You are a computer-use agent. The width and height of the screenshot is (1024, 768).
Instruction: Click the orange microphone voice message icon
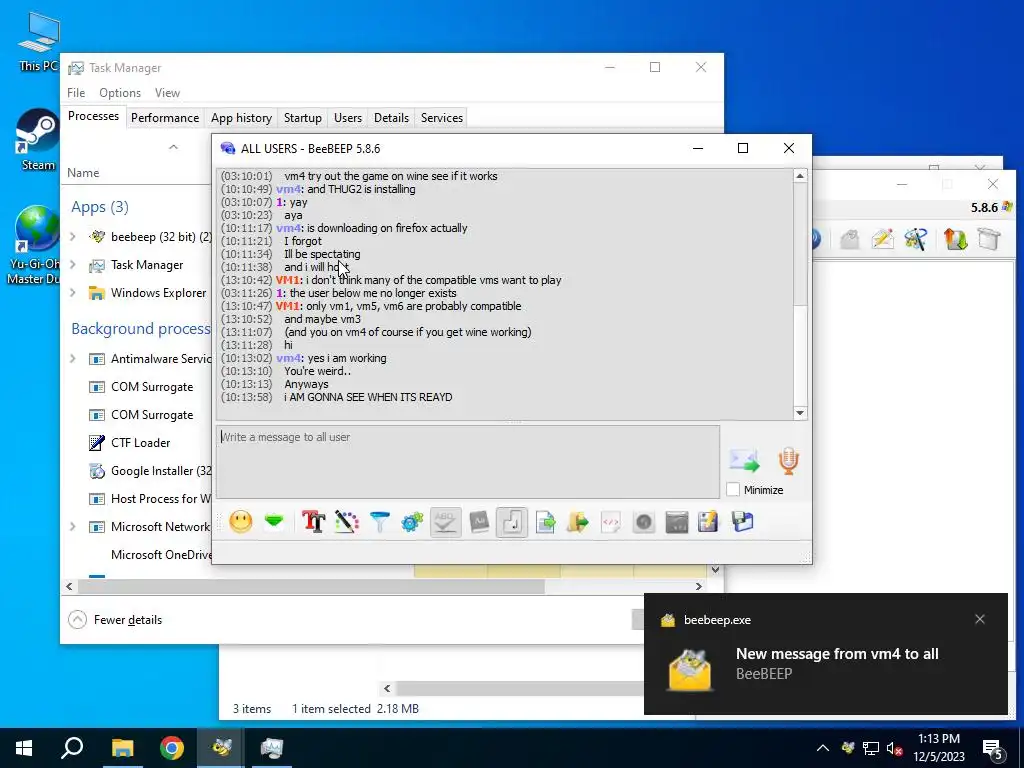(788, 460)
